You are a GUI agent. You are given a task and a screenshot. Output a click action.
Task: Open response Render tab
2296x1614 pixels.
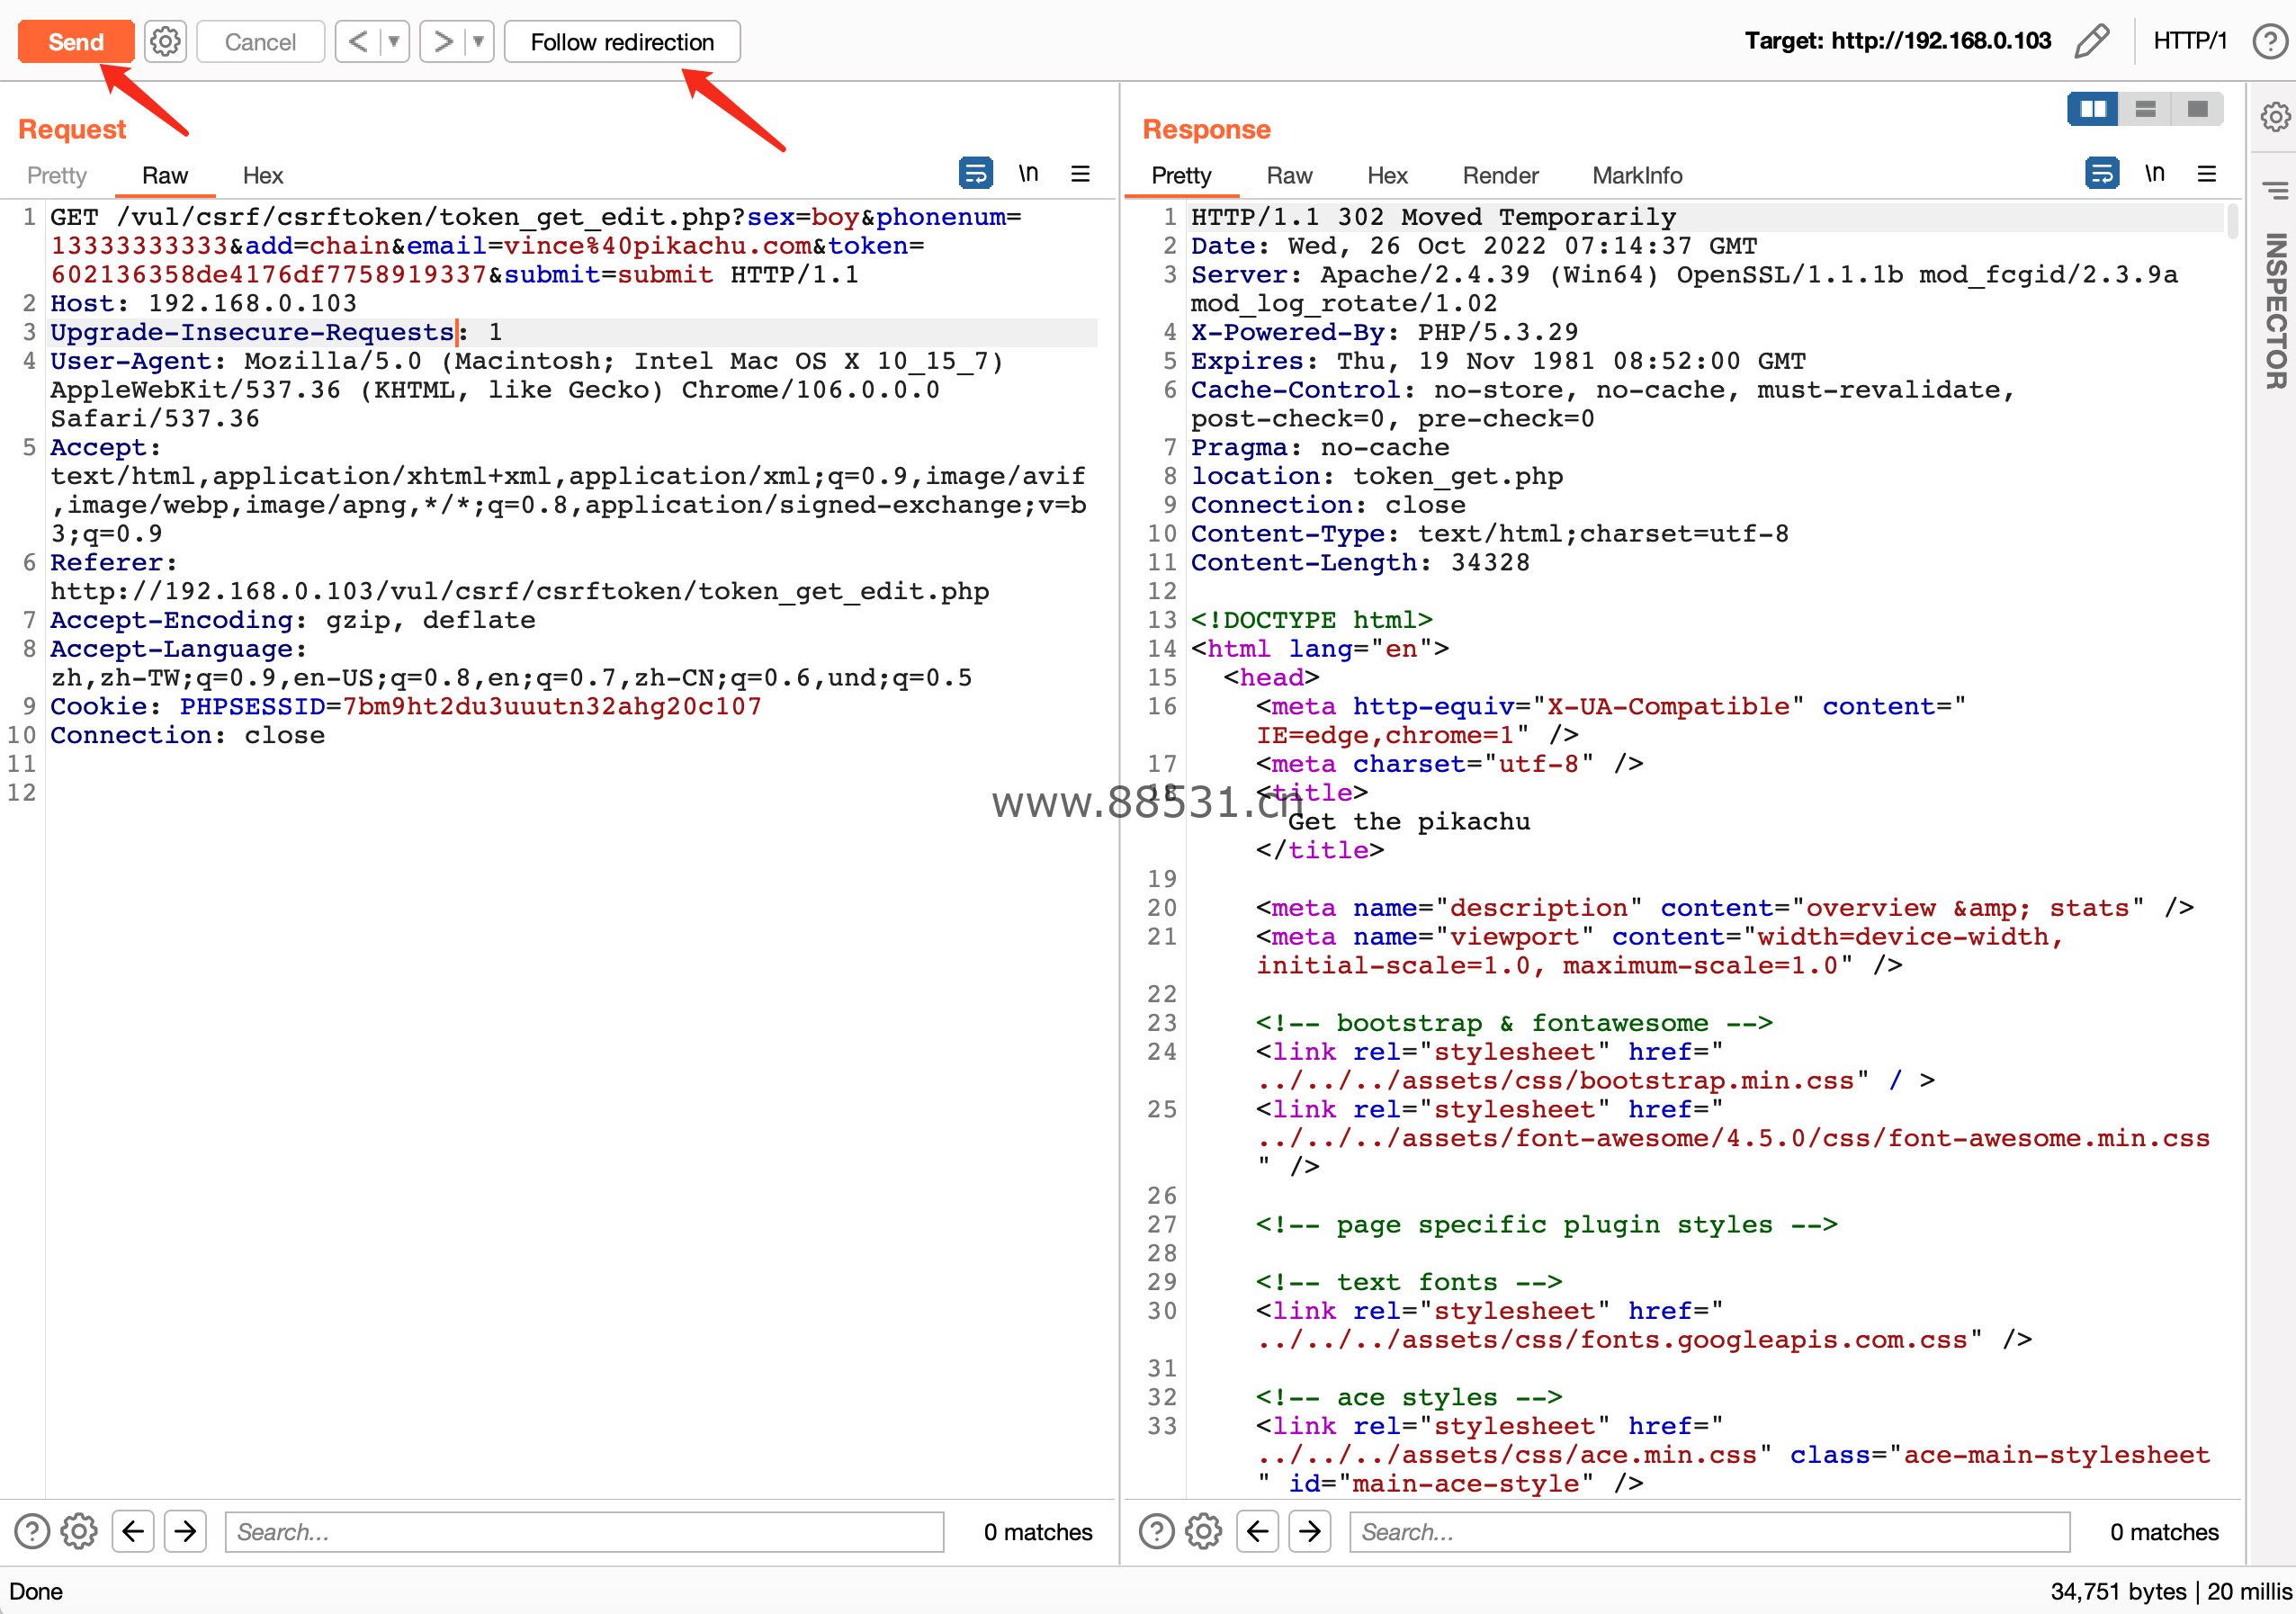(1500, 175)
